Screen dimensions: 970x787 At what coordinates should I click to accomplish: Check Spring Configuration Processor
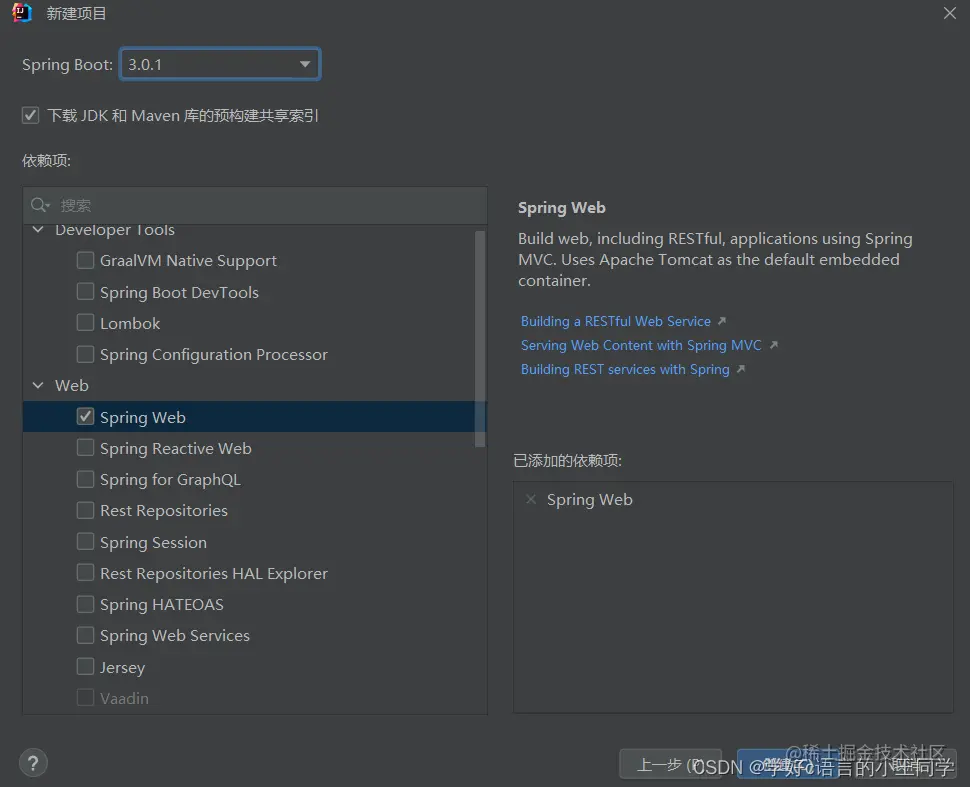pyautogui.click(x=85, y=354)
